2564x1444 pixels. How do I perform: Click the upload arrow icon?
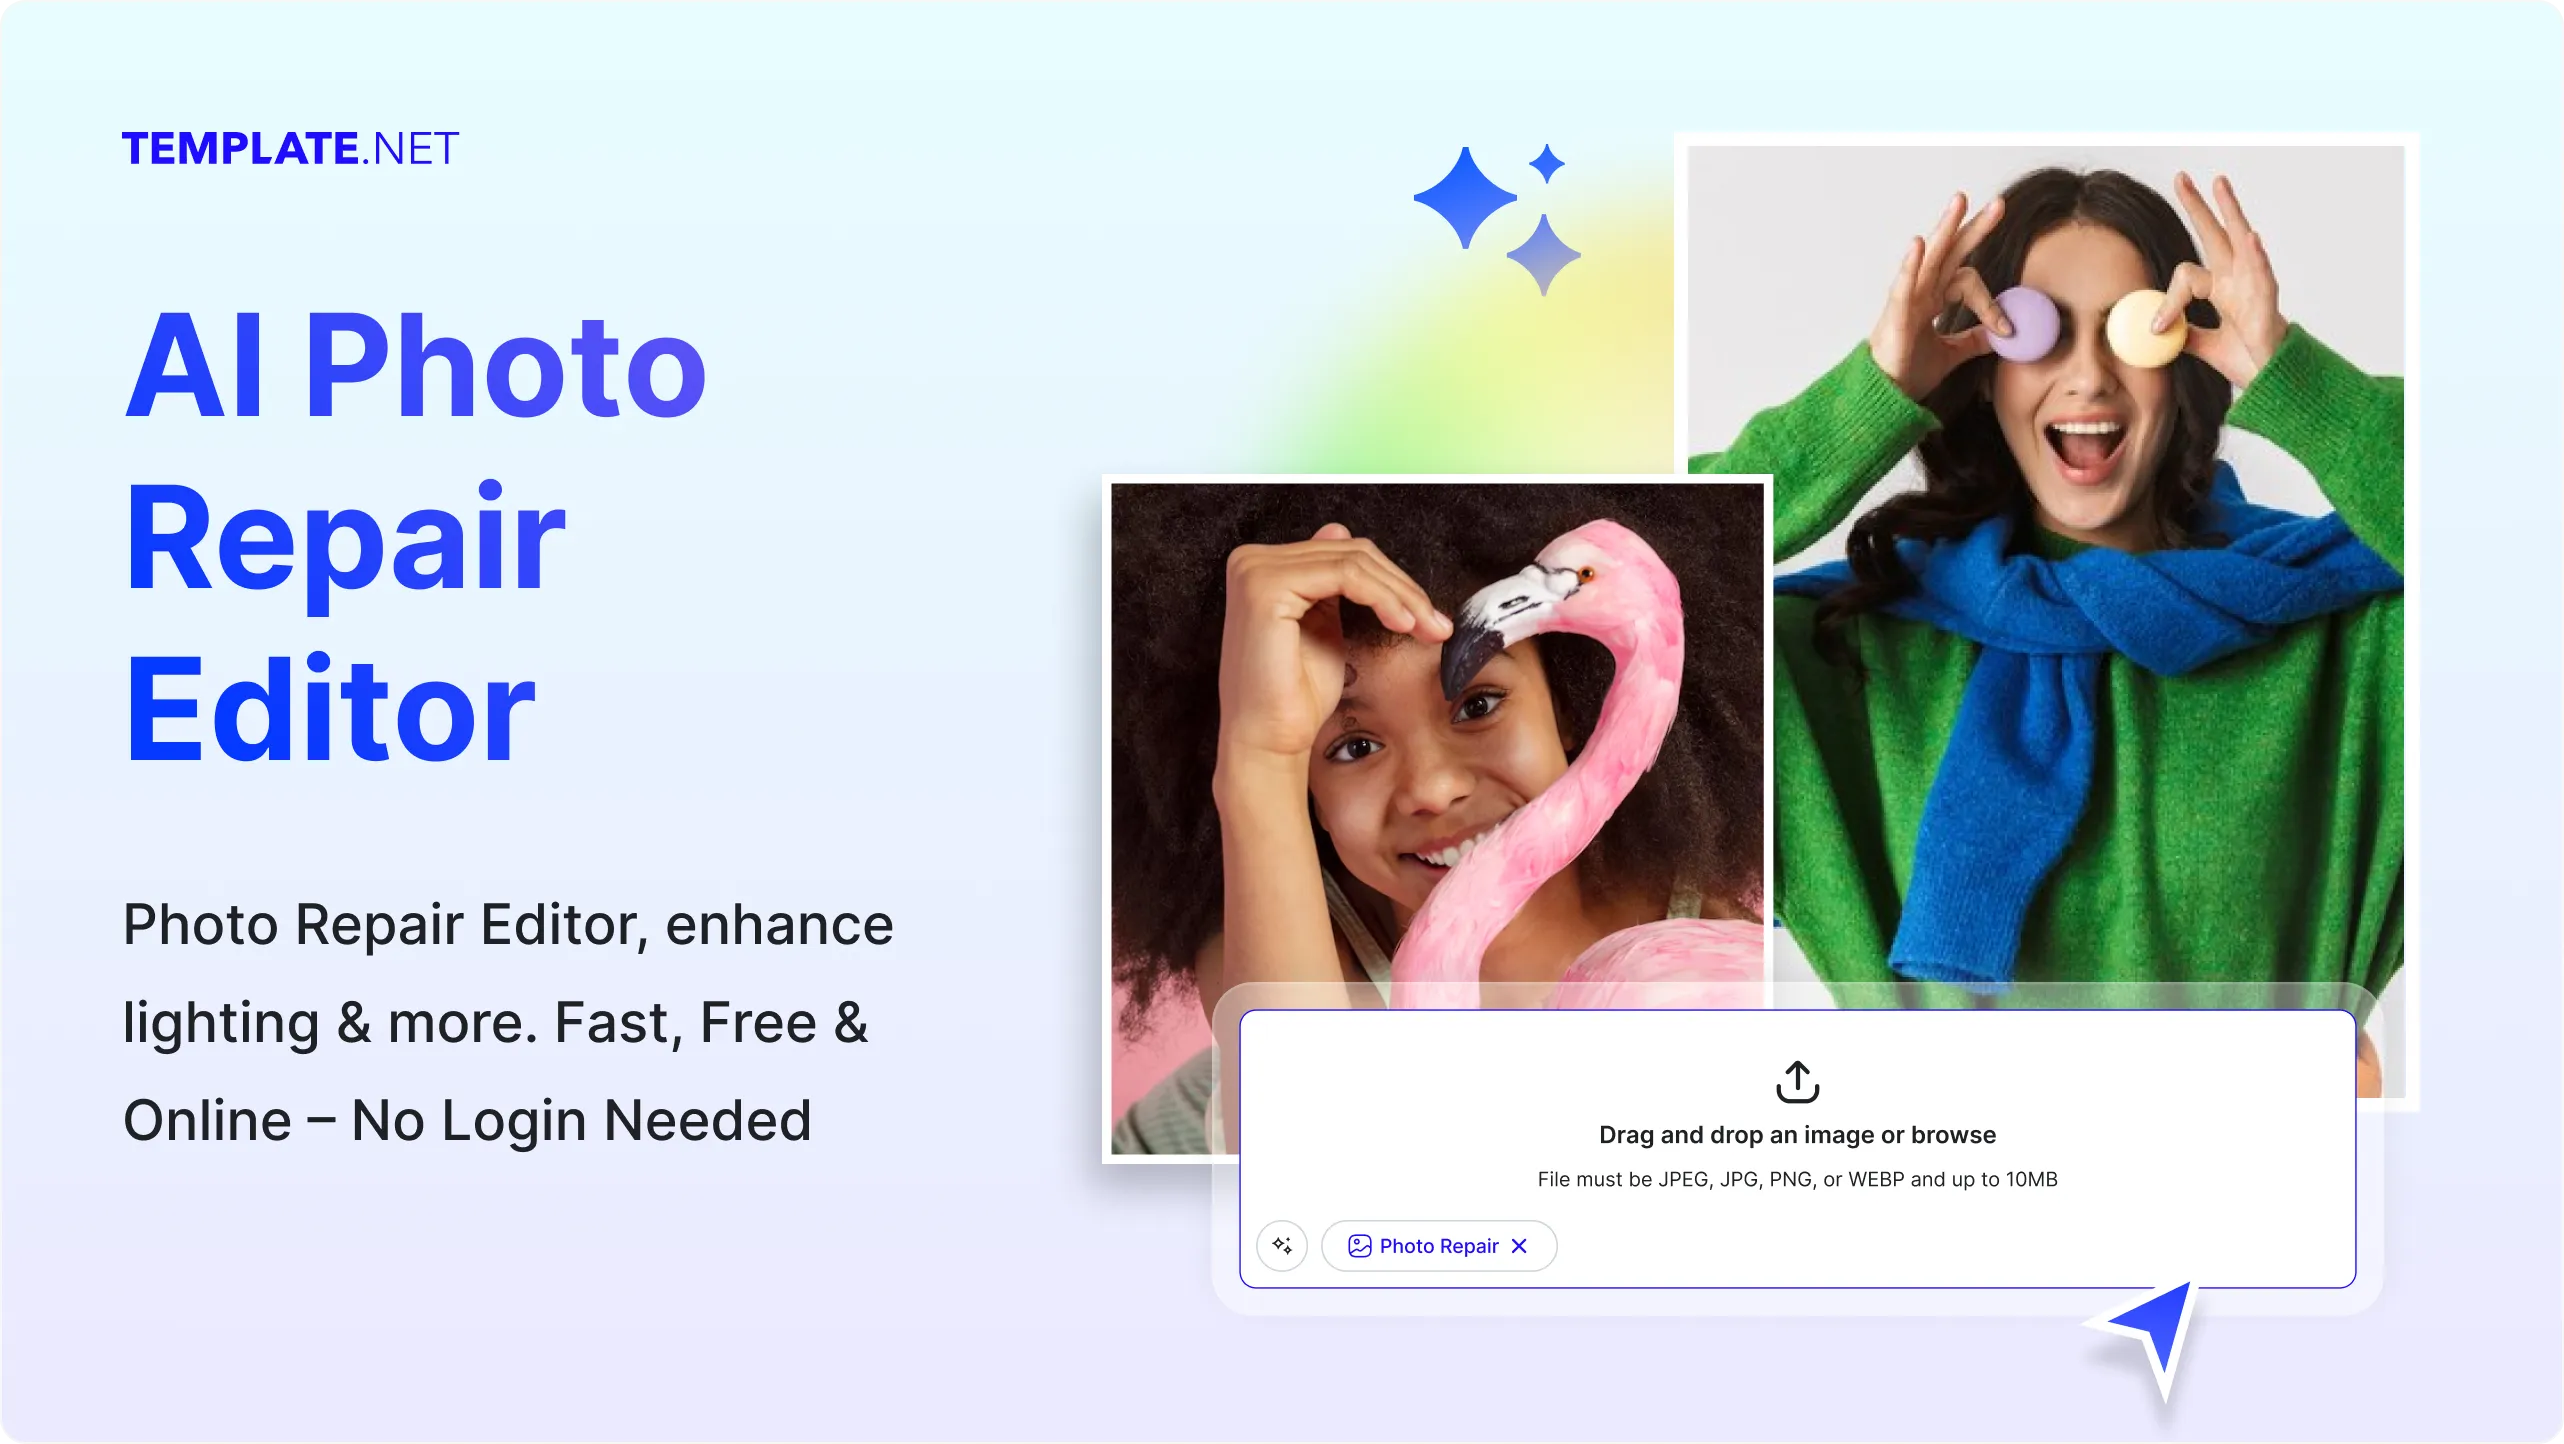click(1797, 1082)
